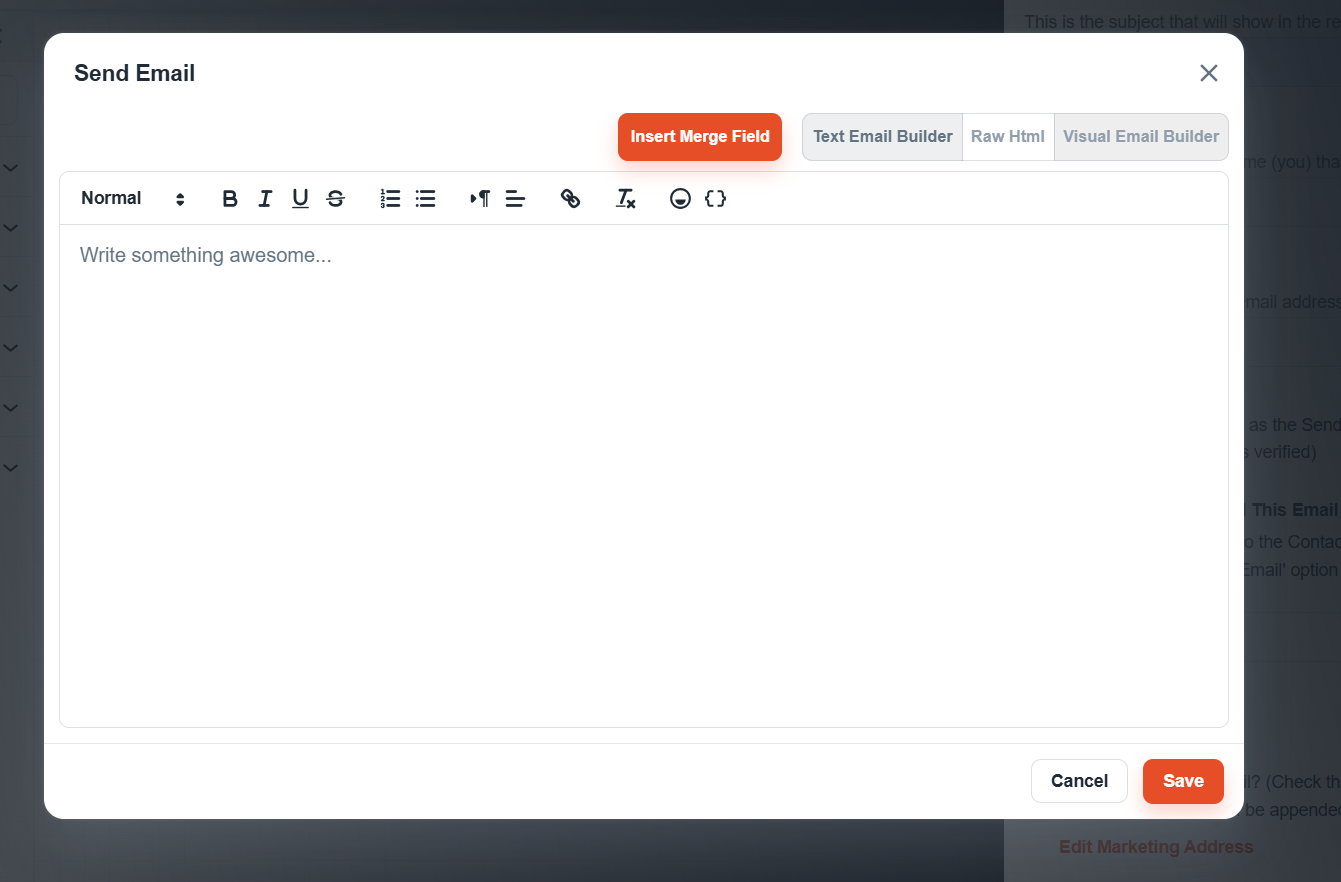Screen dimensions: 1341x882
Task: Save the email content
Action: pyautogui.click(x=1183, y=781)
